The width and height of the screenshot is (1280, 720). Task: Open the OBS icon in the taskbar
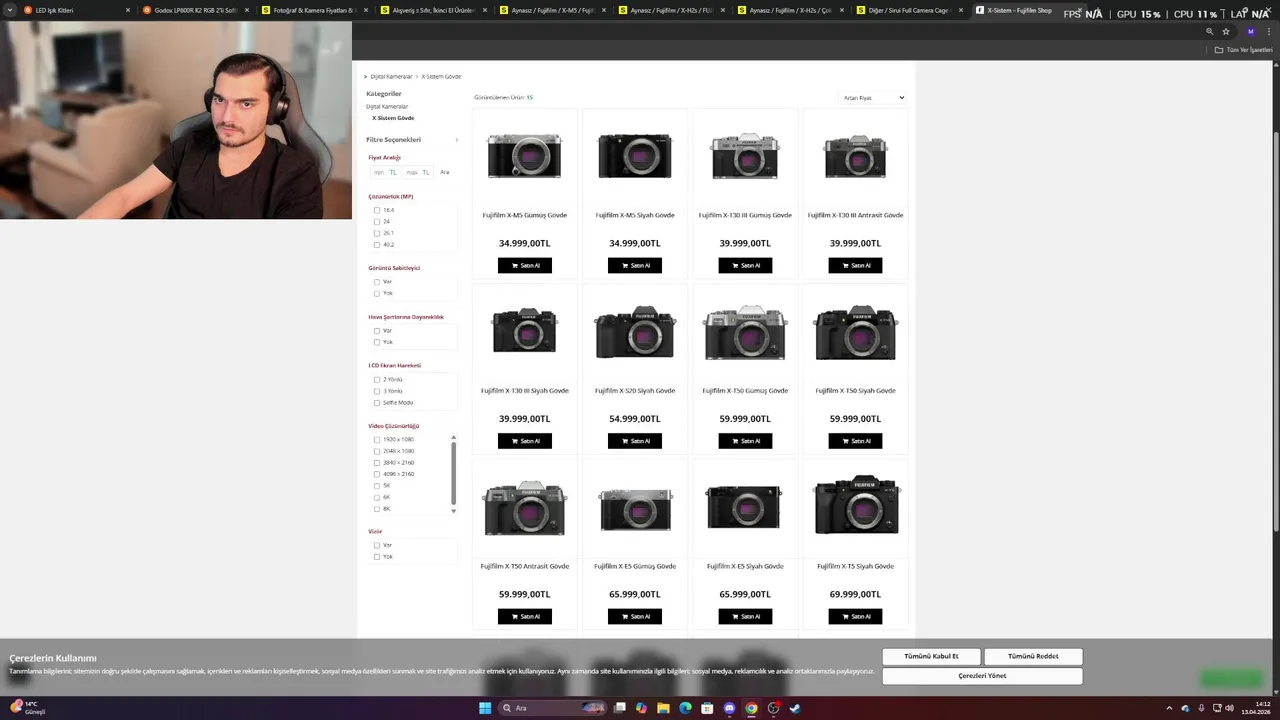(x=773, y=708)
